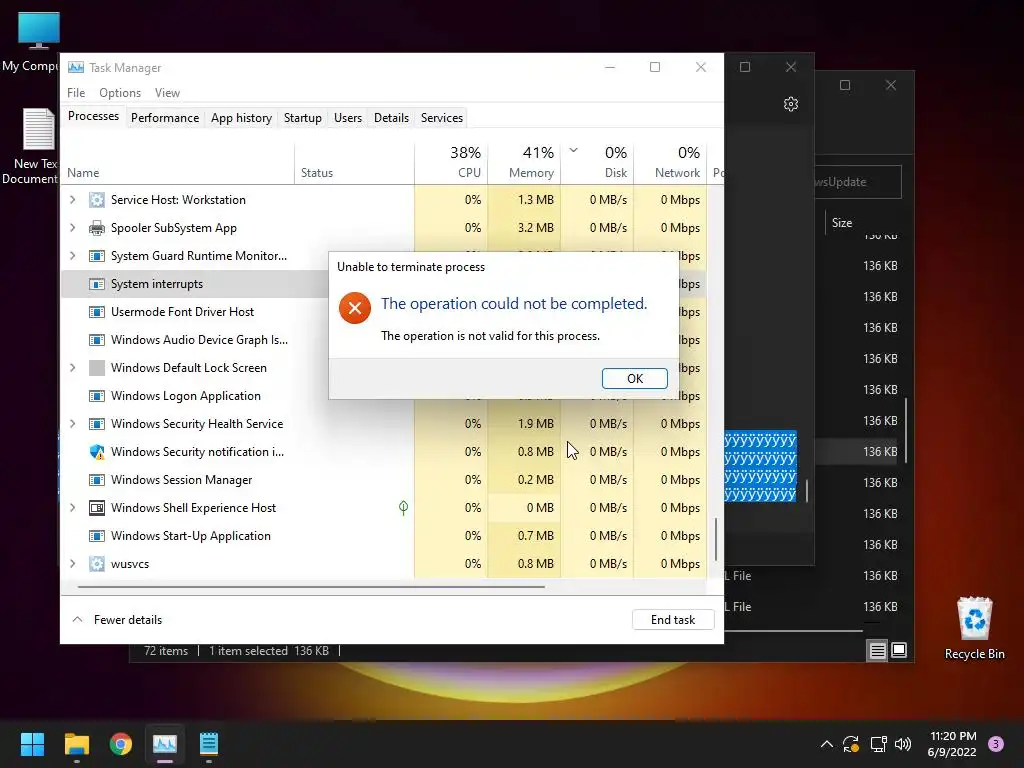The image size is (1024, 768).
Task: Click Task Manager taskbar icon
Action: click(x=165, y=744)
